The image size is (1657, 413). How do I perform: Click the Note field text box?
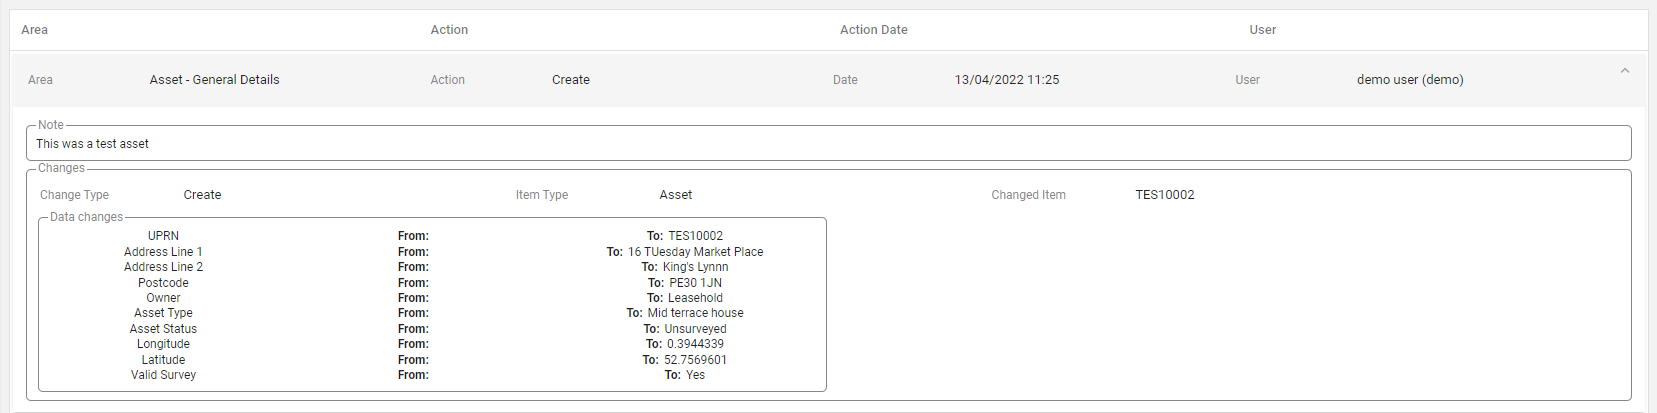pos(828,144)
